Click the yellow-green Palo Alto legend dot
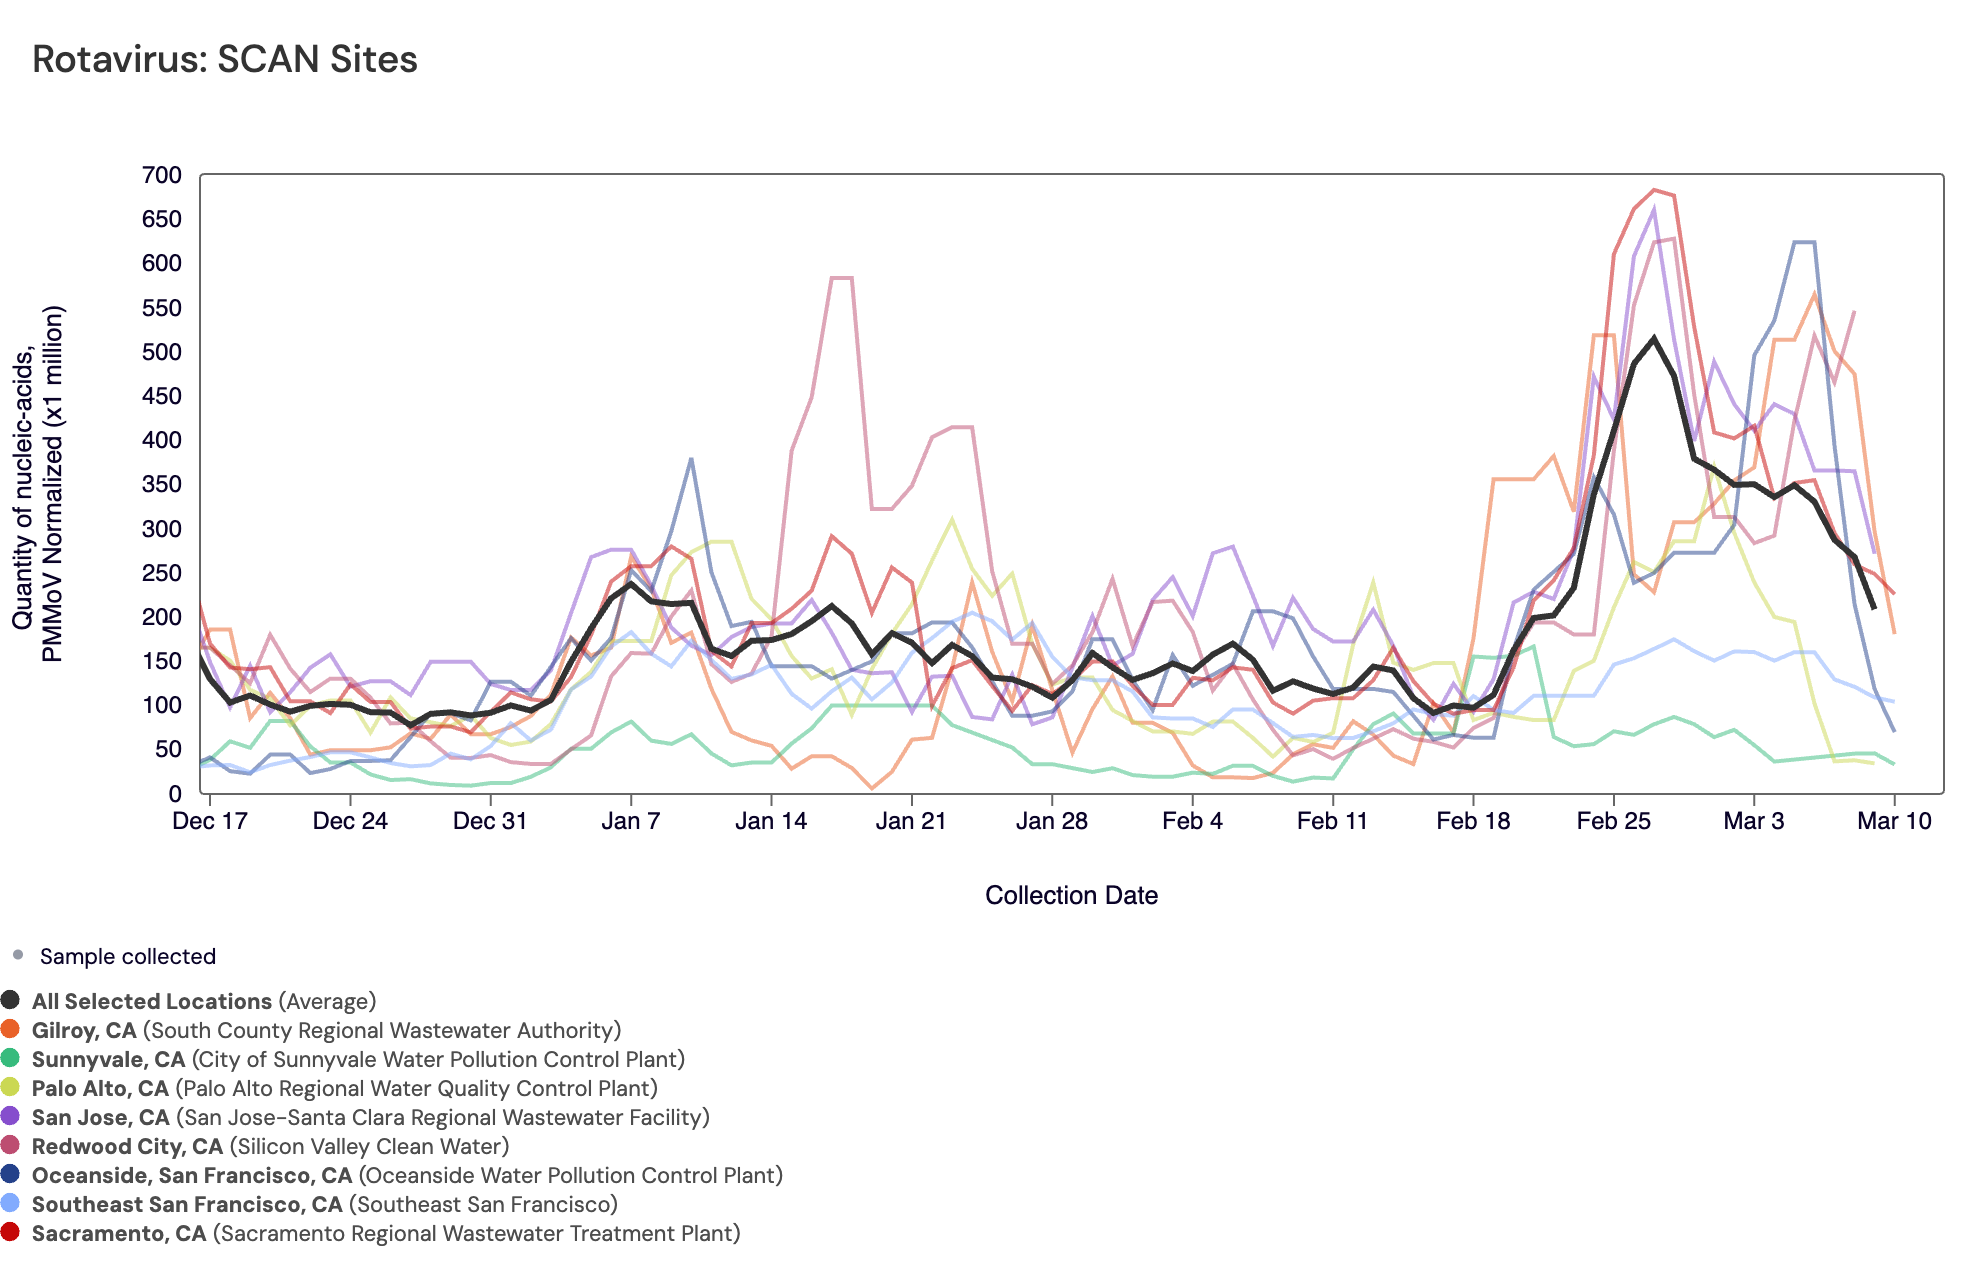 pos(11,1087)
